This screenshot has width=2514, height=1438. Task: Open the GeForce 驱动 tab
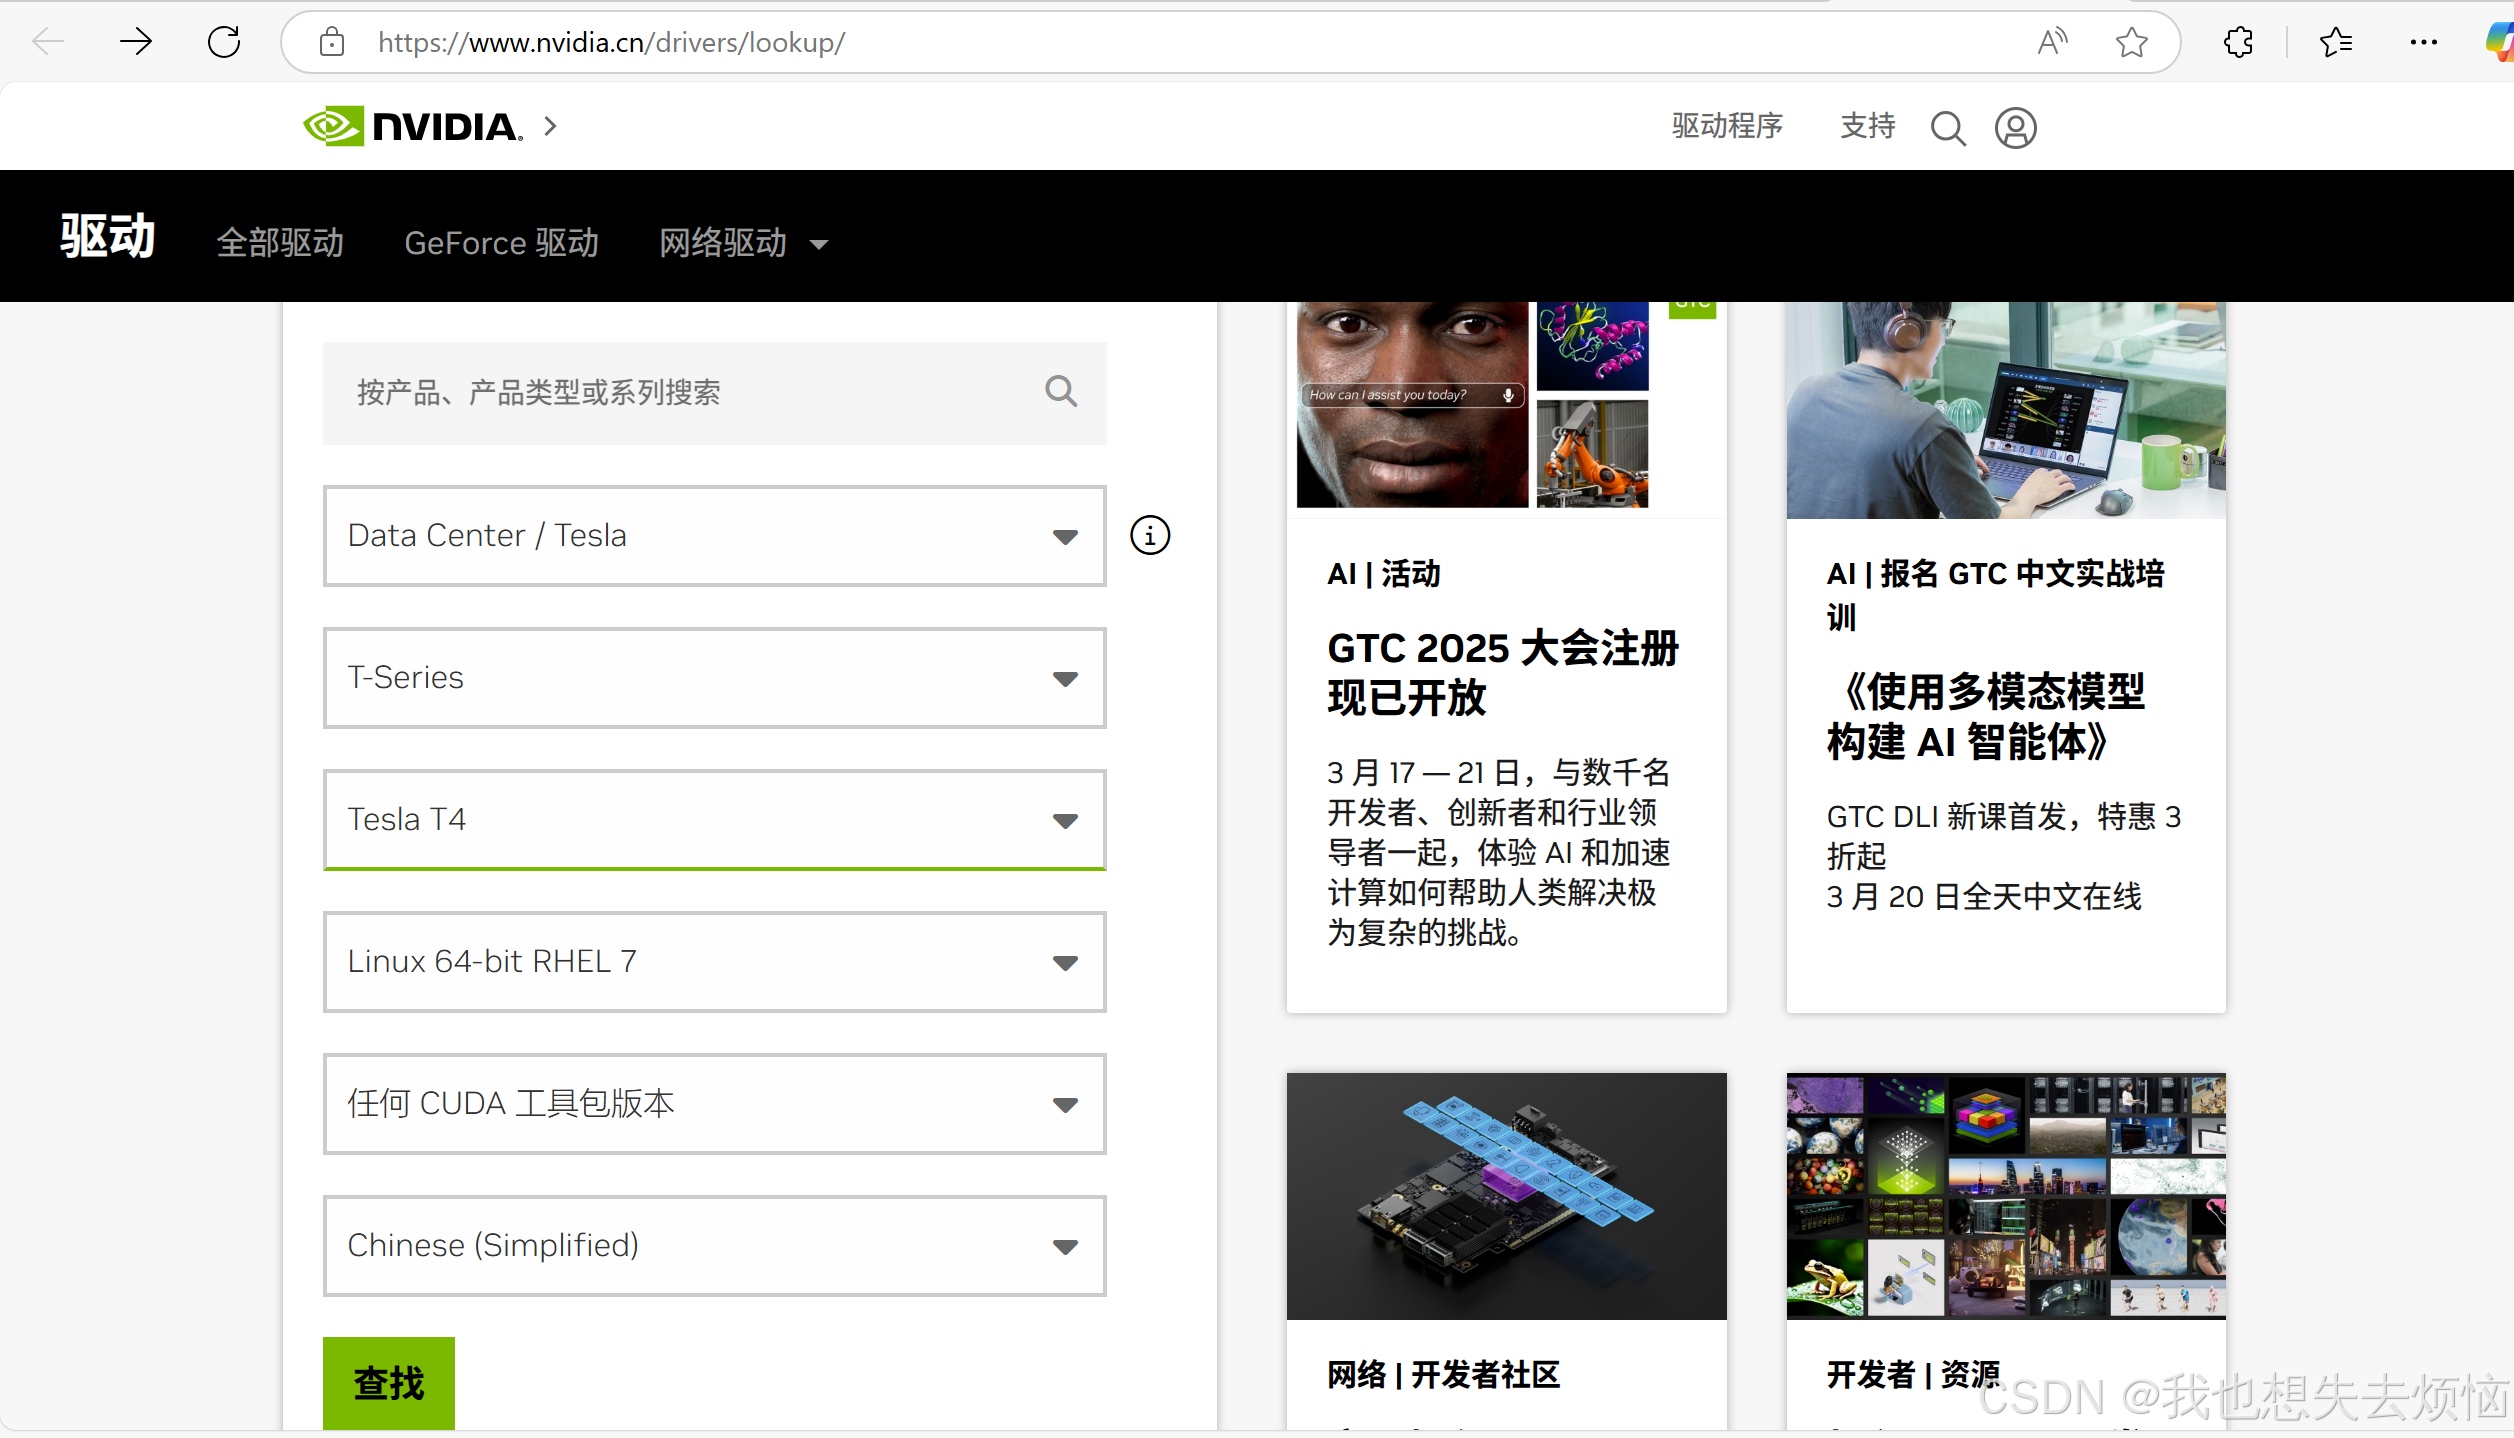501,243
